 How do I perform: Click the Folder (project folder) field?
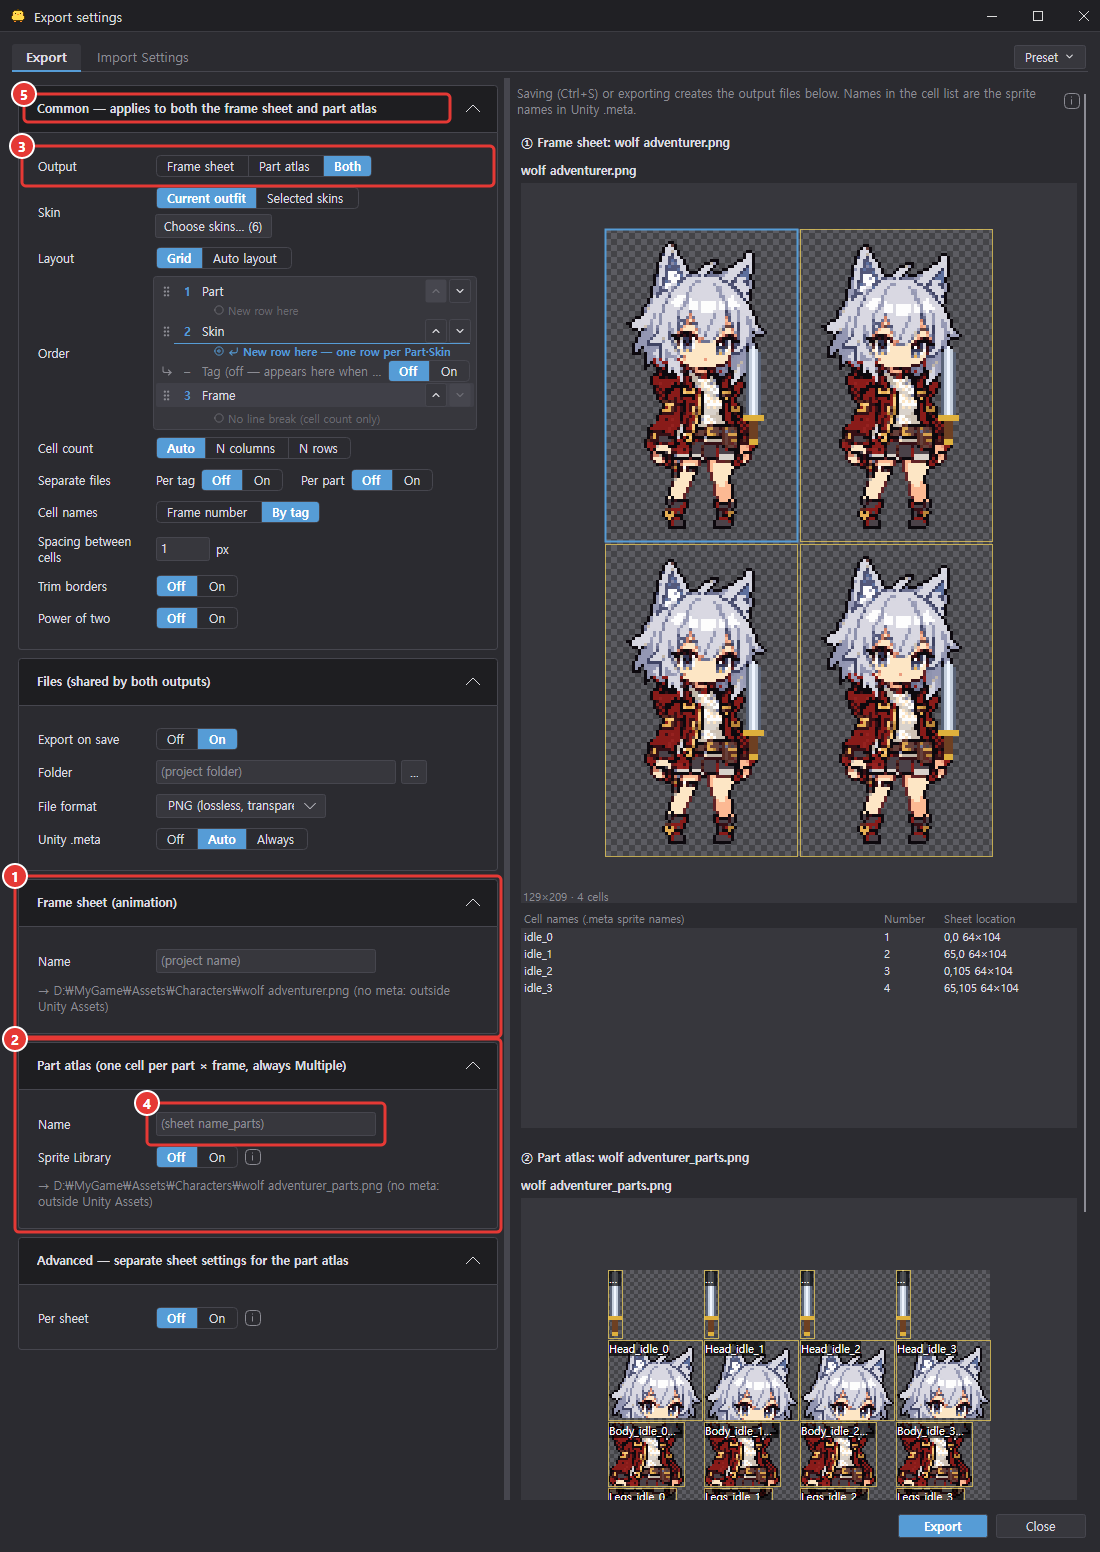[x=276, y=772]
